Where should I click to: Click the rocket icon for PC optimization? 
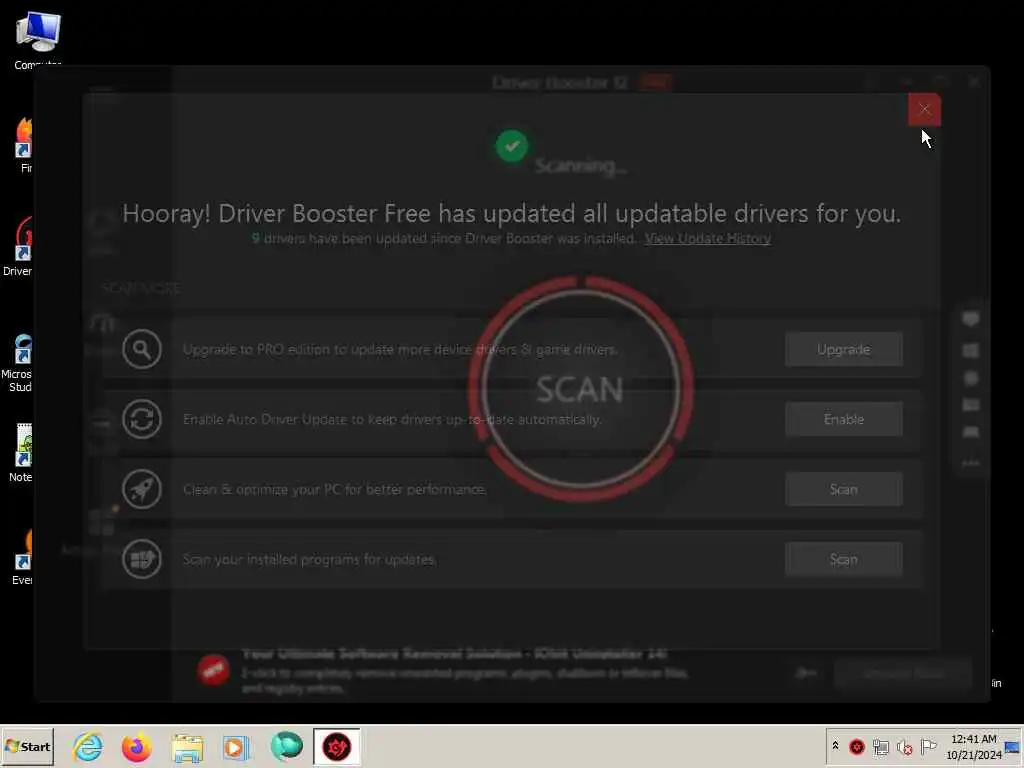[142, 489]
